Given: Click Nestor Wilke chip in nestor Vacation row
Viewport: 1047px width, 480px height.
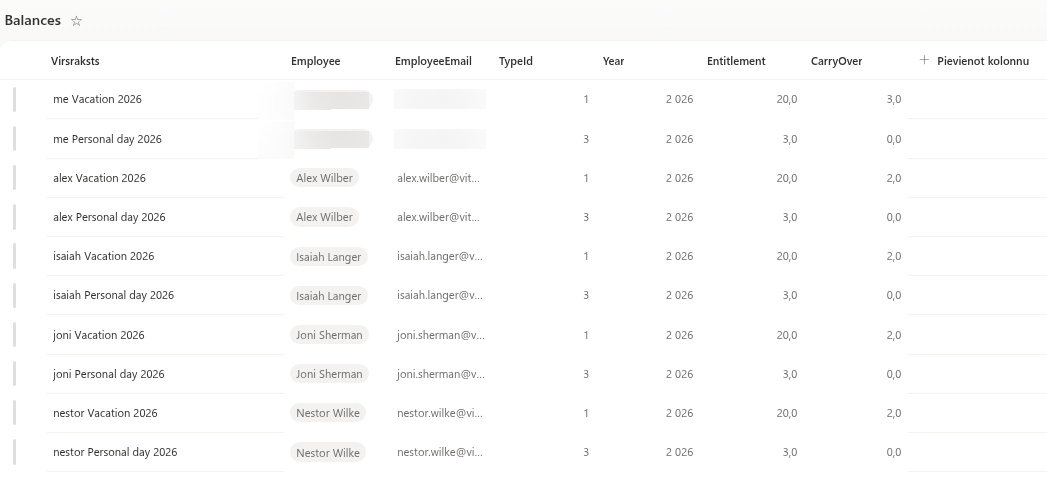Looking at the screenshot, I should [328, 413].
